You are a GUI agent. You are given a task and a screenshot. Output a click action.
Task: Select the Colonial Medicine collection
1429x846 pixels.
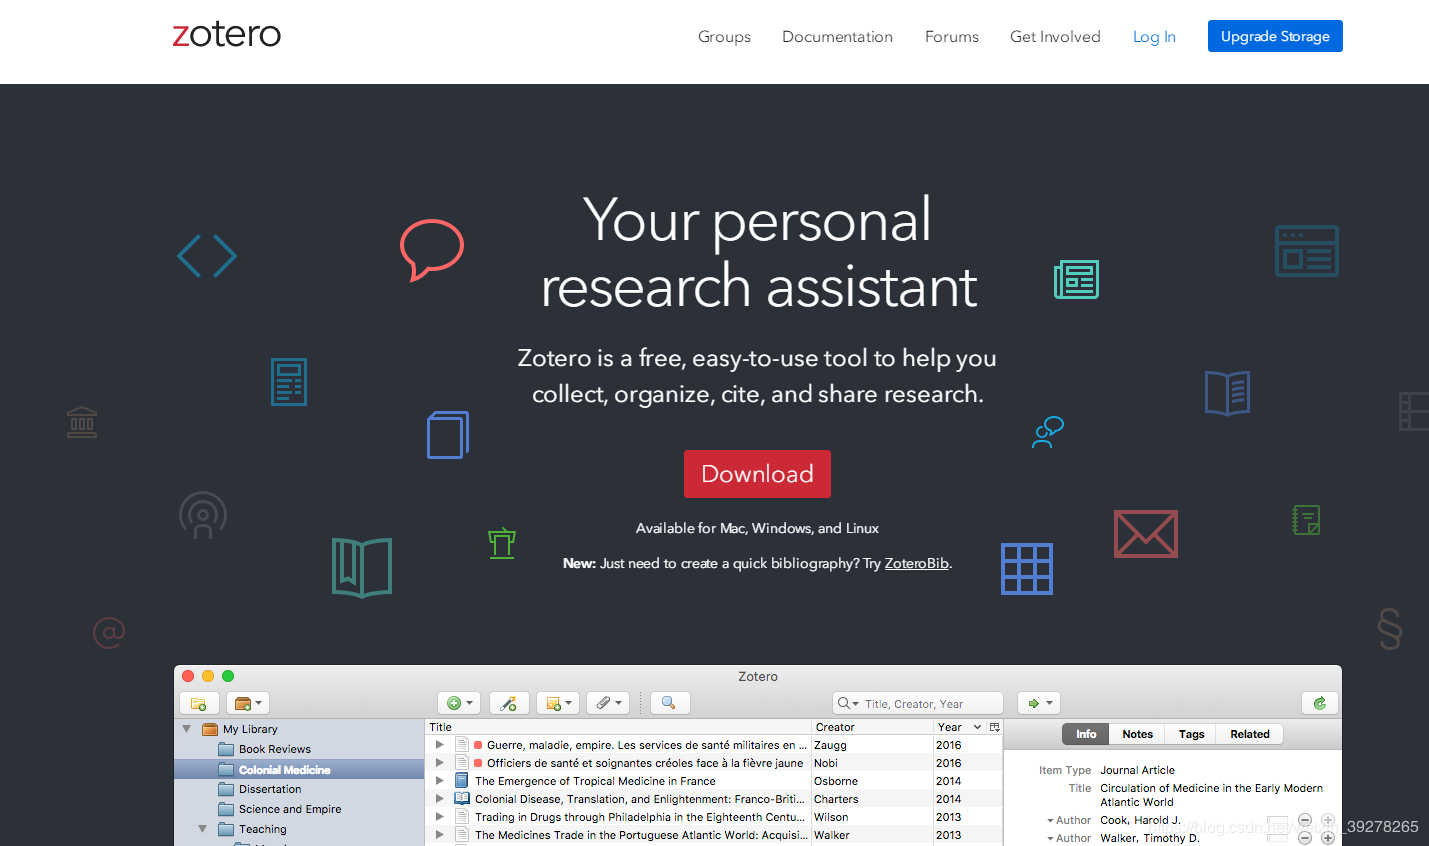coord(299,769)
